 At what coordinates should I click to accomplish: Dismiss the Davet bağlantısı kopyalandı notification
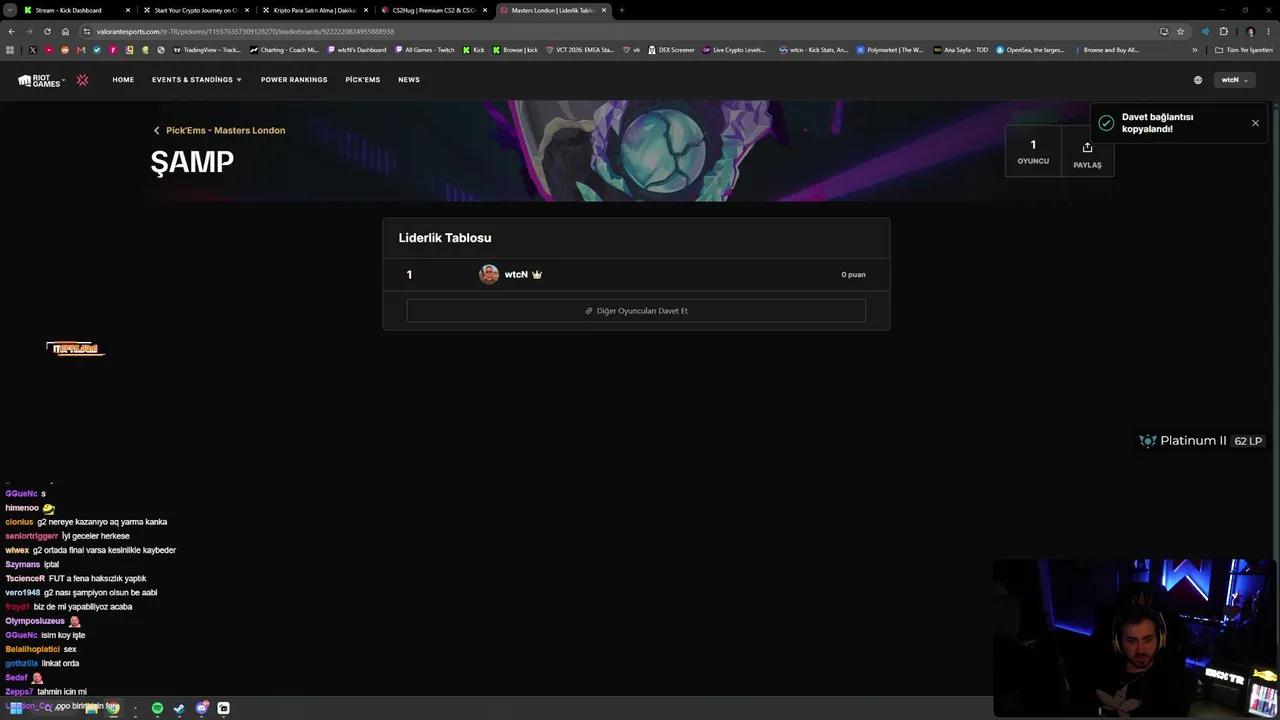coord(1255,123)
